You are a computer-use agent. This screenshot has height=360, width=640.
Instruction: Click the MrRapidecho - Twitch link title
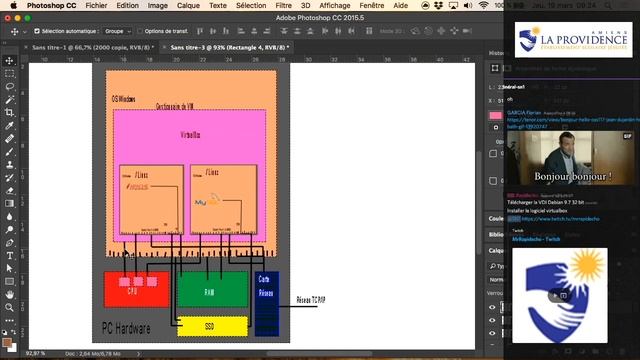pos(536,239)
